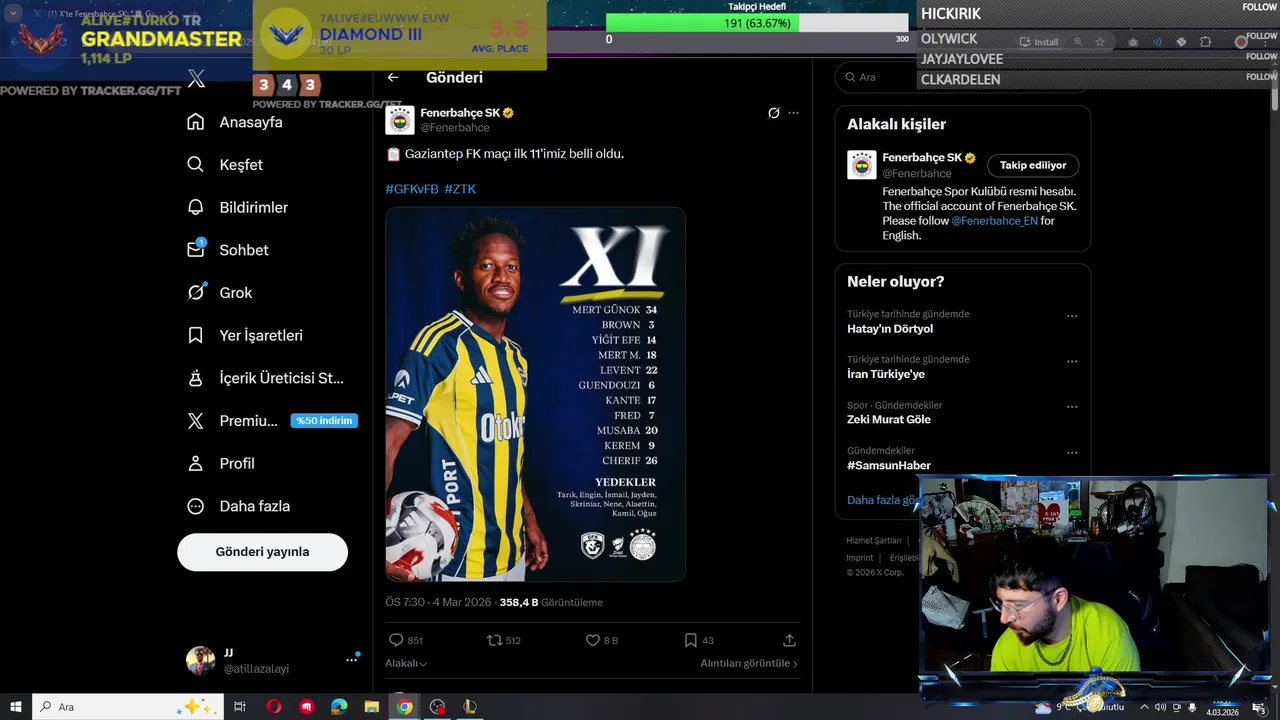Open trend İran Türkiye'ye
Viewport: 1280px width, 720px height.
tap(886, 374)
